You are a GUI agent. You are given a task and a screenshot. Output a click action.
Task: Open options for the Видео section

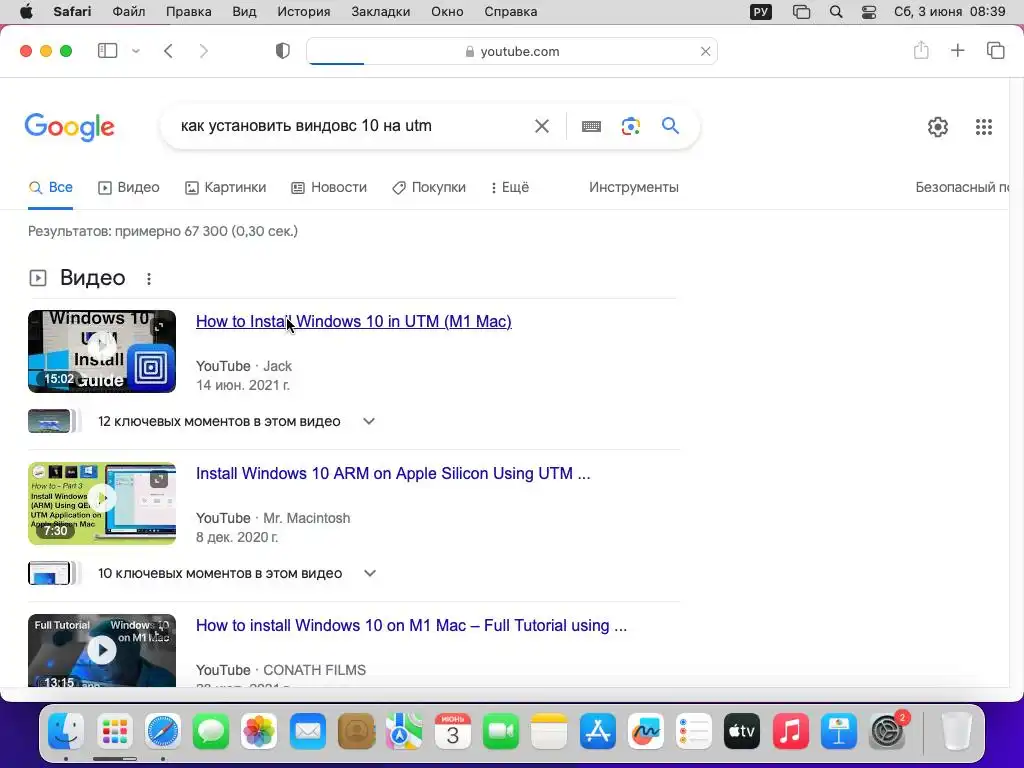click(149, 279)
